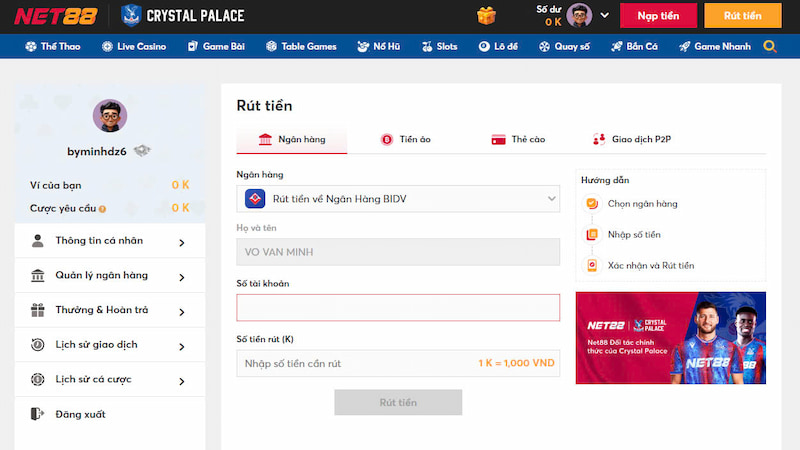Click the byminhdz6 username
This screenshot has height=450, width=800.
coord(97,152)
